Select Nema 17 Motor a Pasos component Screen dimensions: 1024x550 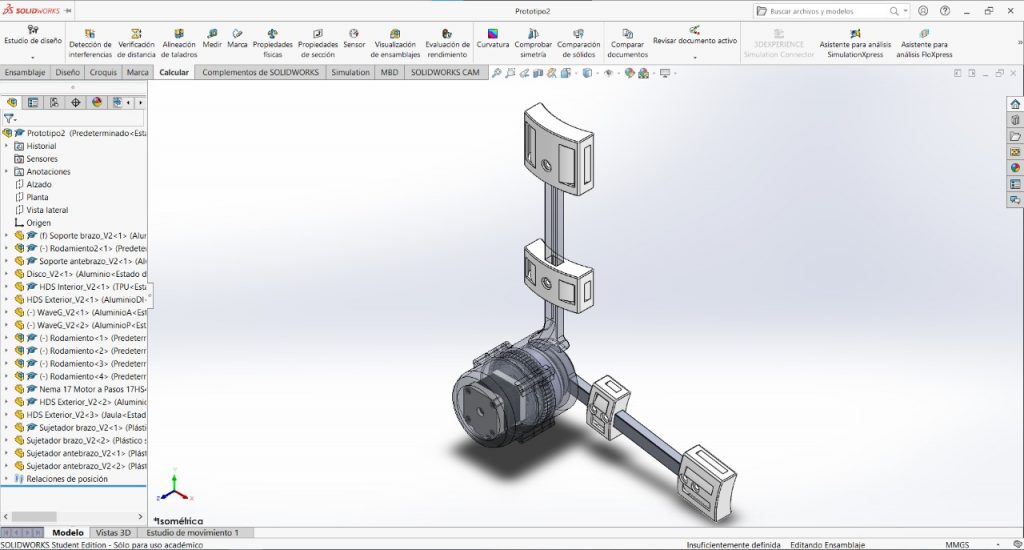pos(86,388)
